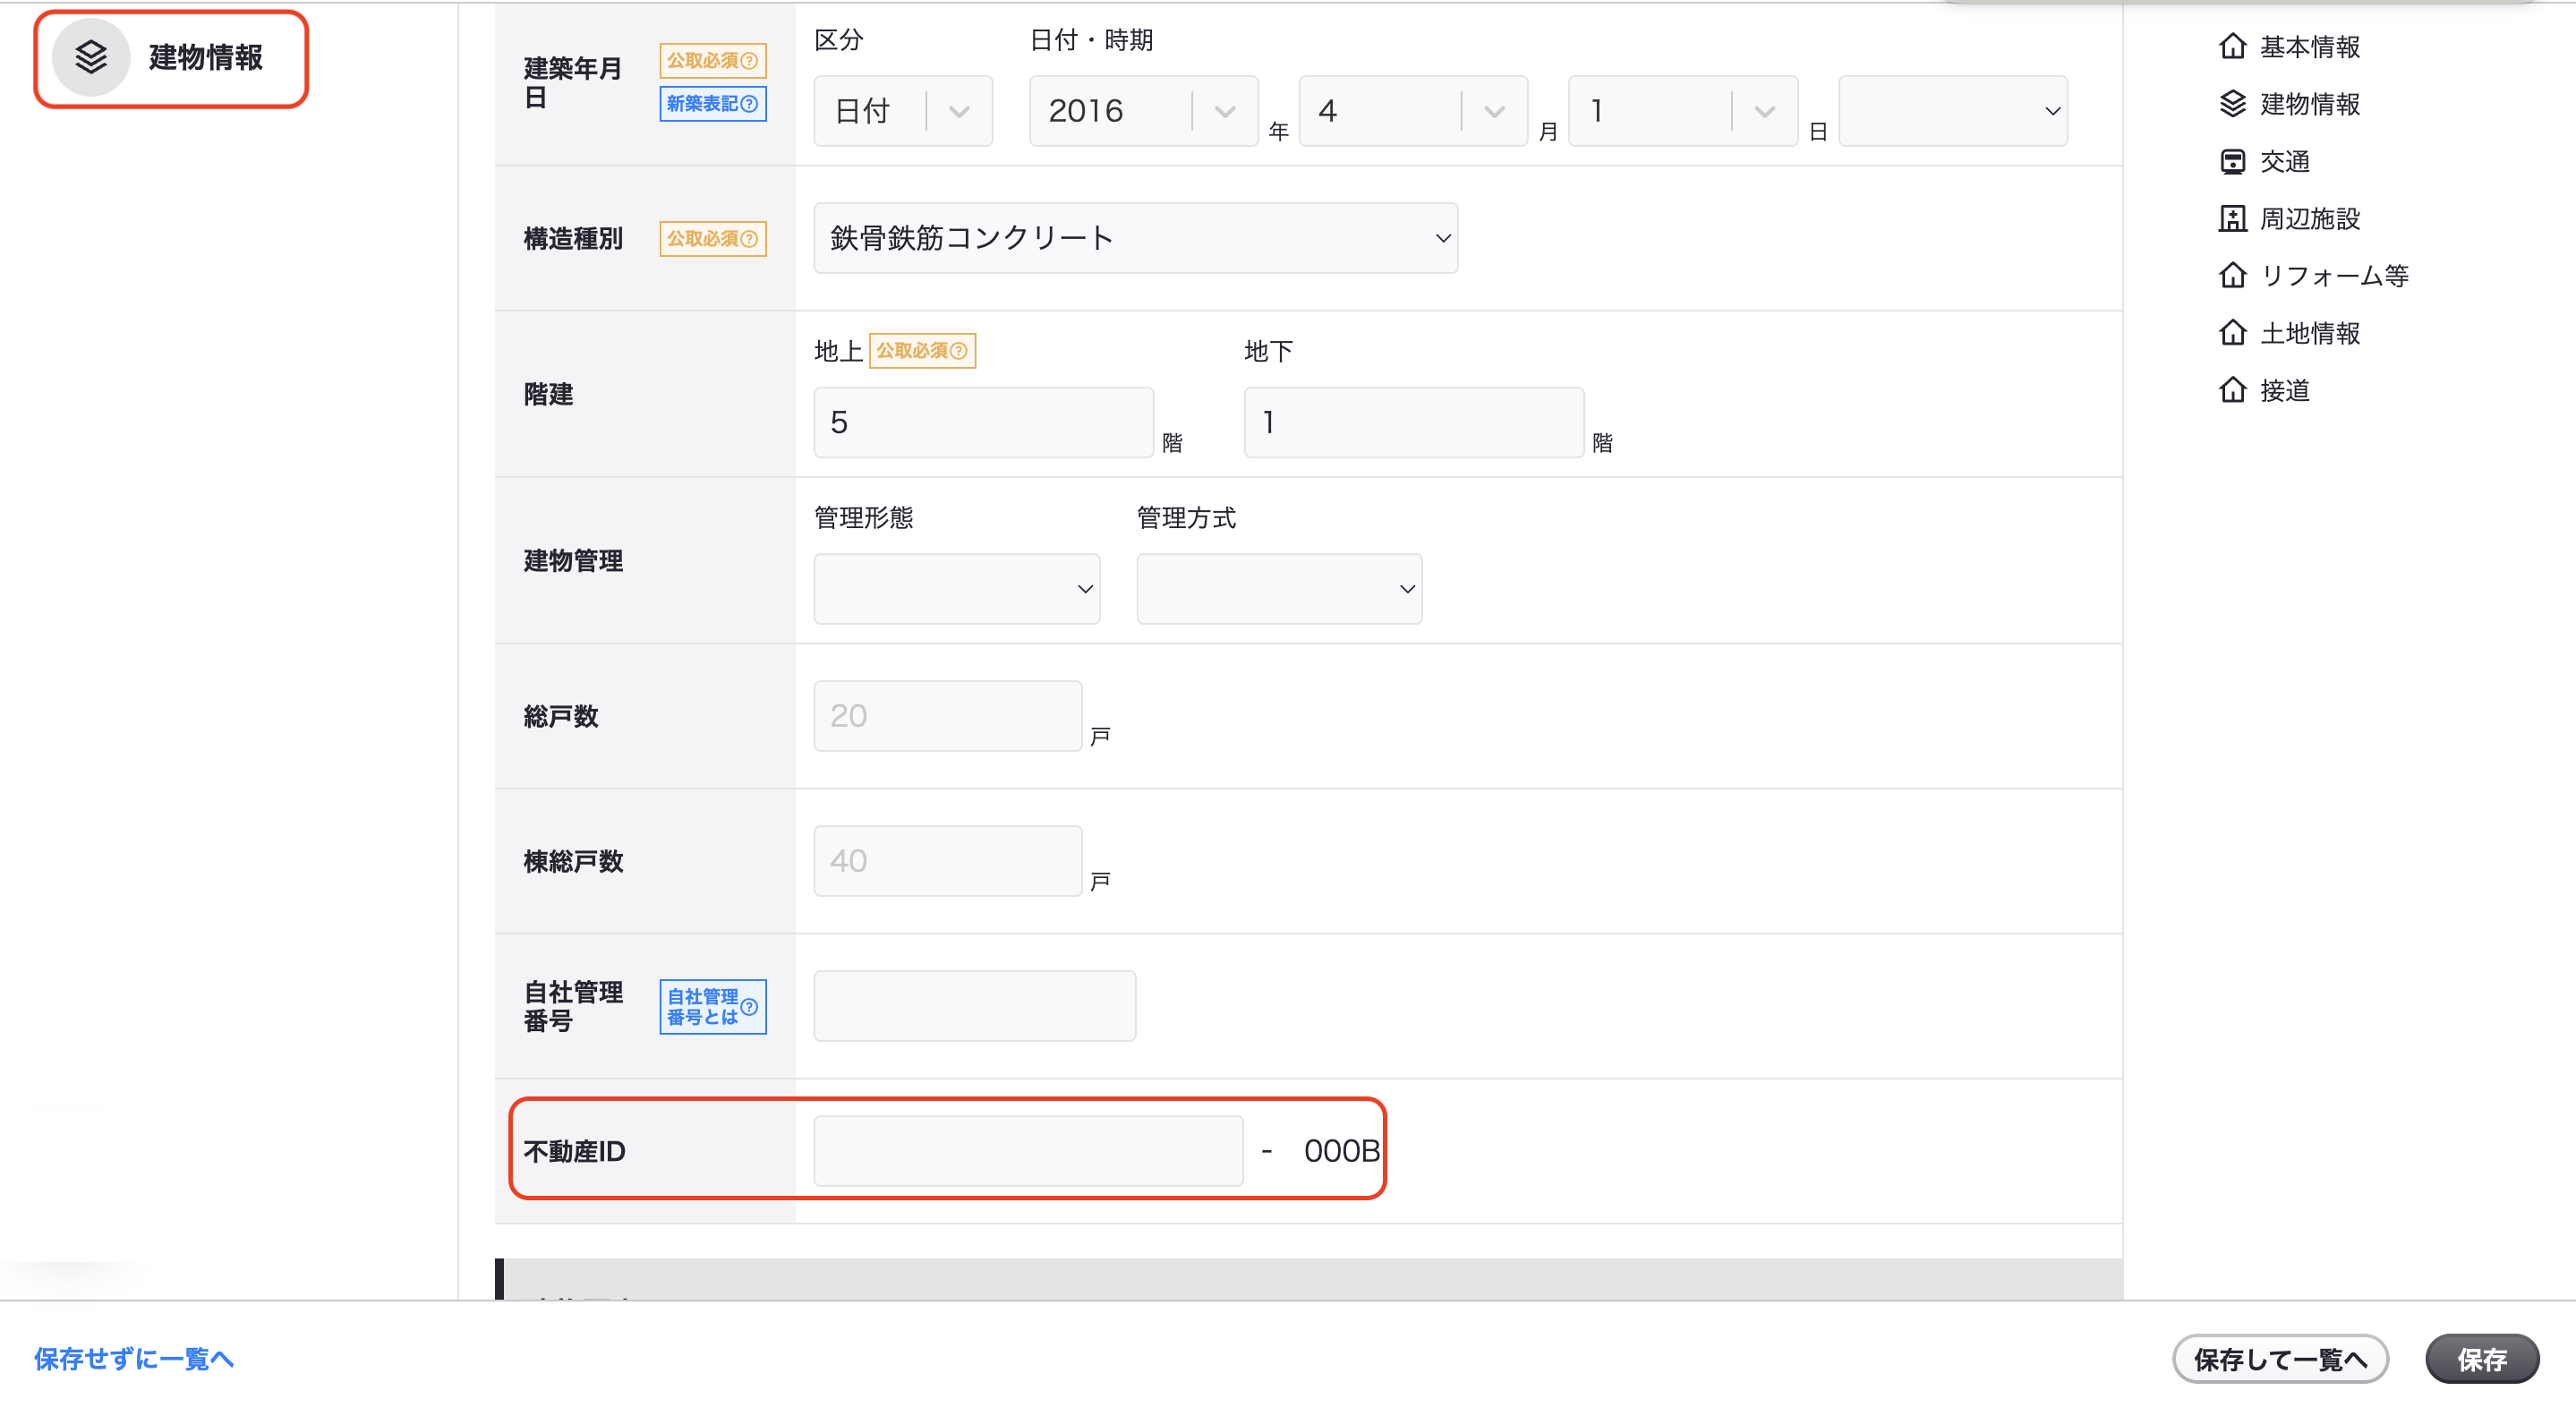Click the 土地情報 house icon
2576x1416 pixels.
(x=2232, y=332)
